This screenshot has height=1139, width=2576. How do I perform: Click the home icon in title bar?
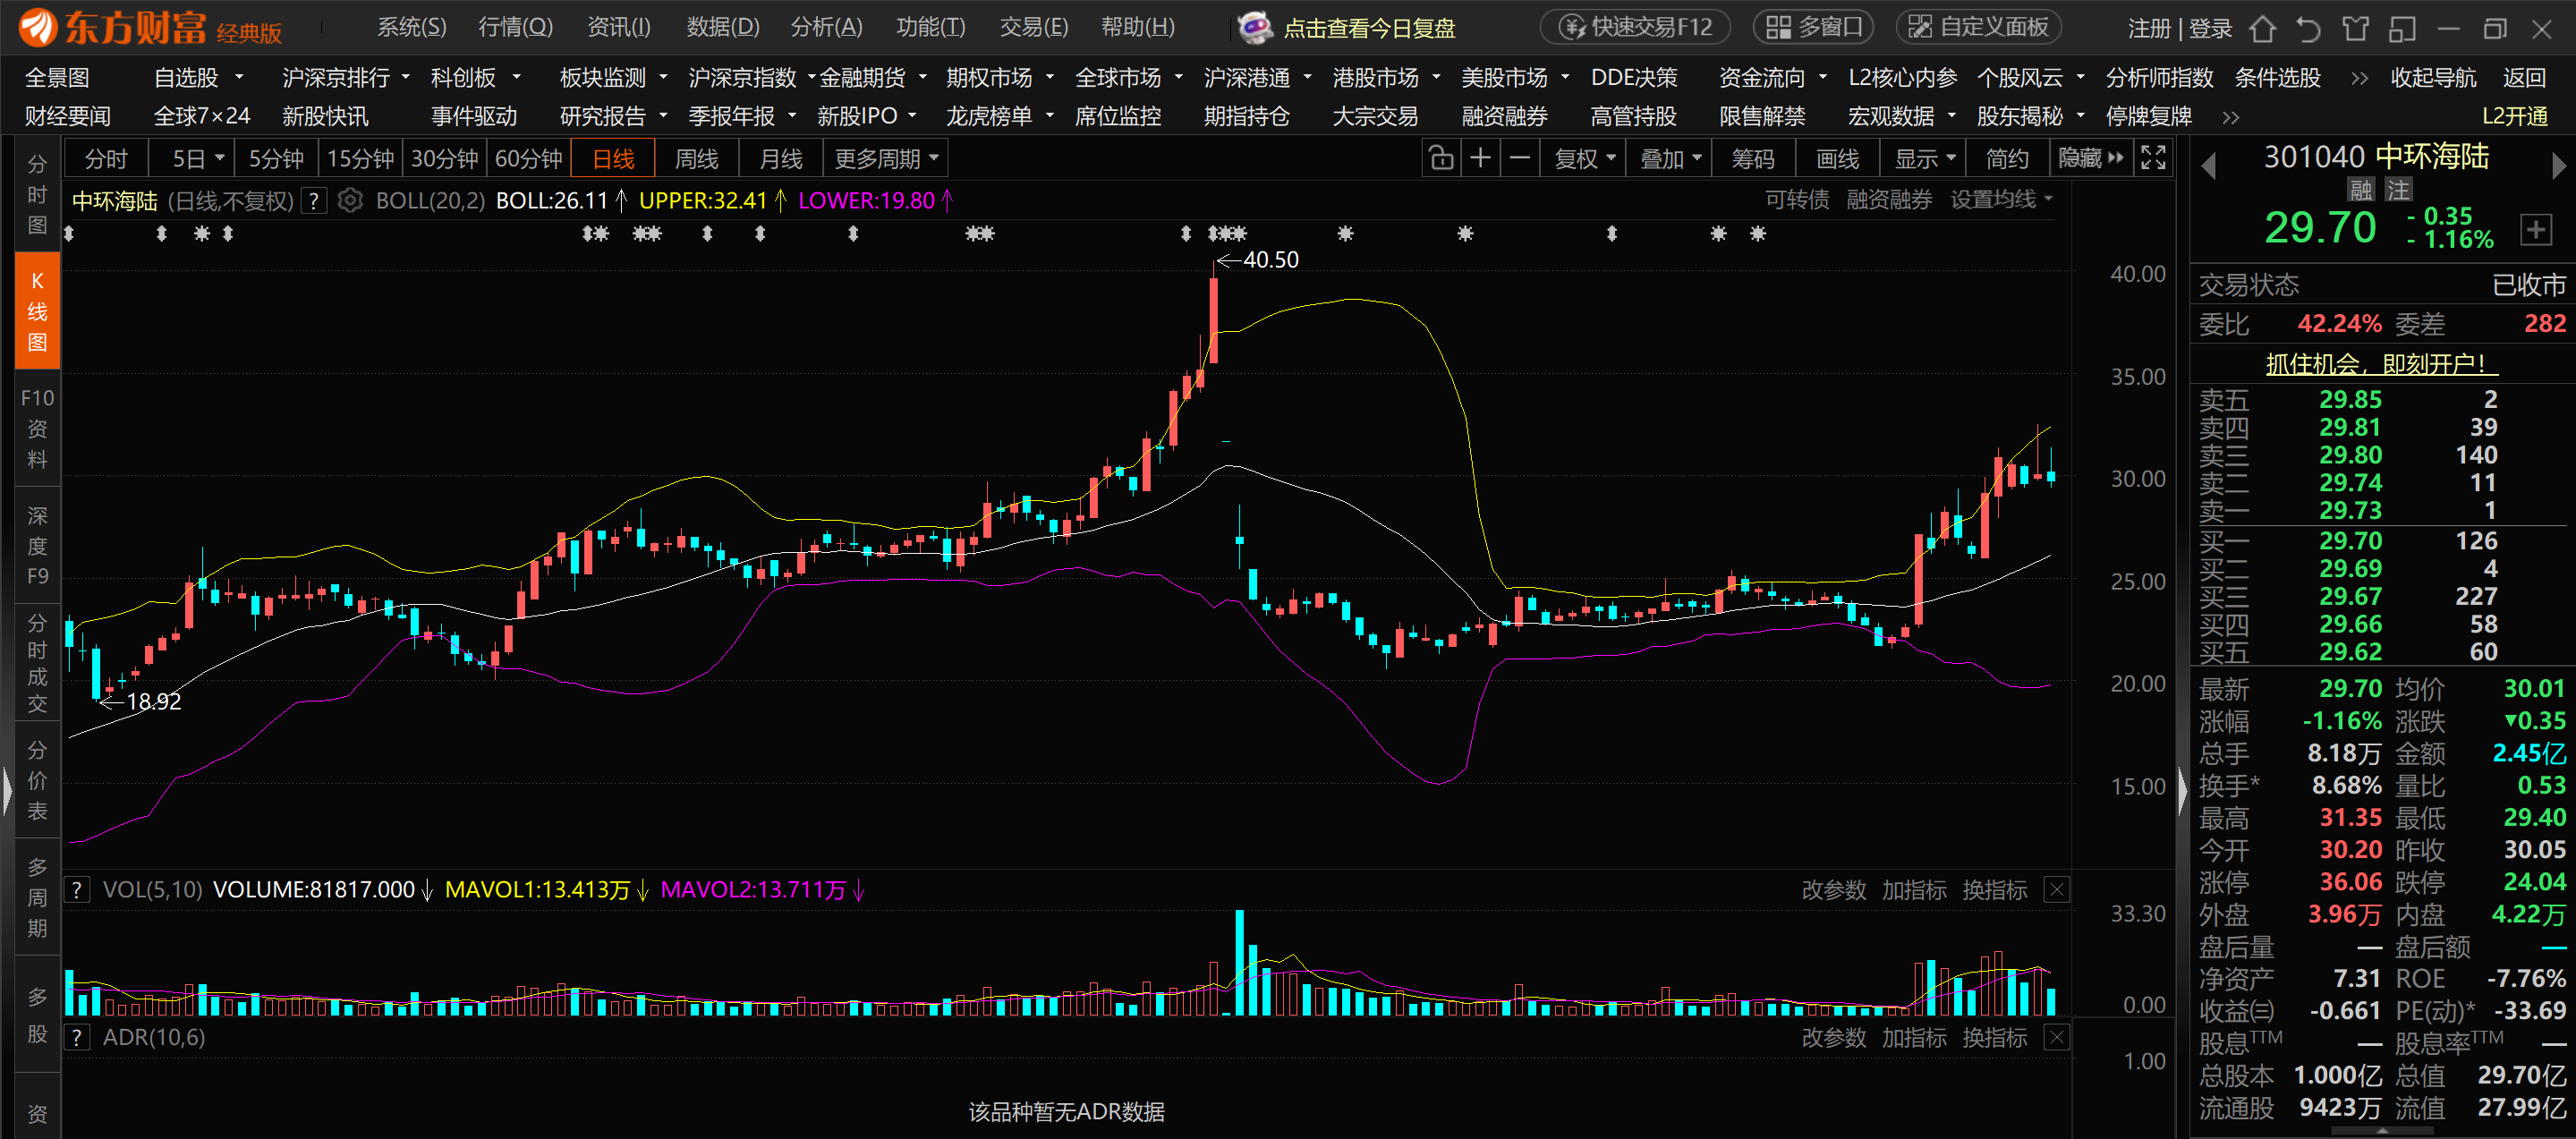click(x=2262, y=28)
